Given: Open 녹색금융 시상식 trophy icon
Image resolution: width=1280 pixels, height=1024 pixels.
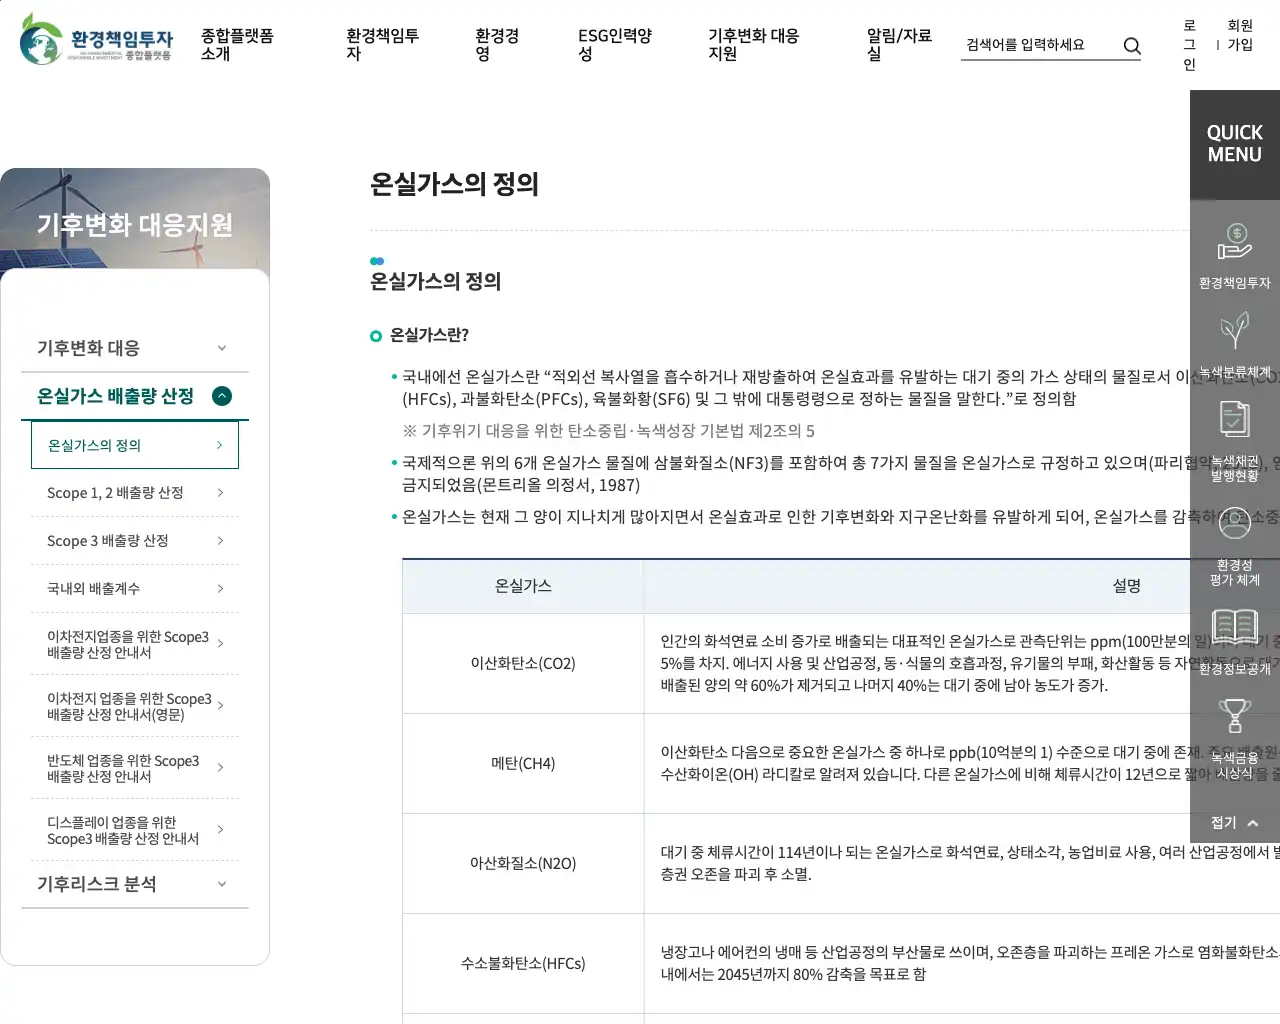Looking at the screenshot, I should [x=1234, y=717].
